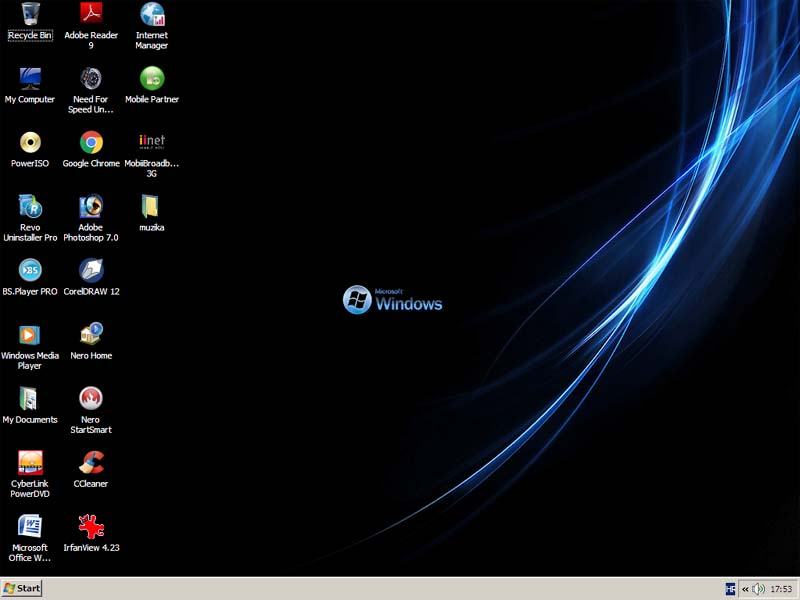Select the CCleaner desktop icon
The height and width of the screenshot is (600, 800).
91,463
